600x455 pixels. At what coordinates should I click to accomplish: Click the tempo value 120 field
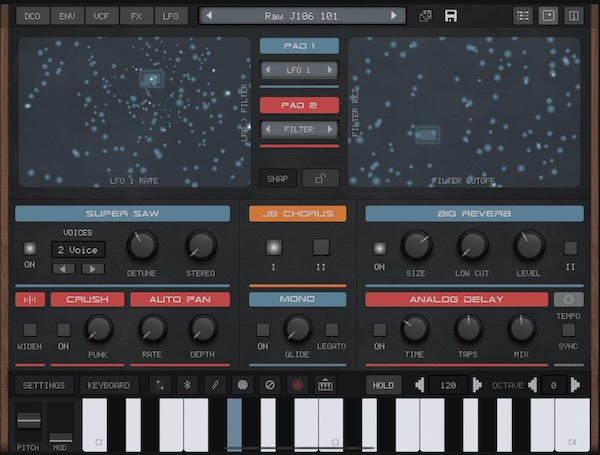click(448, 385)
